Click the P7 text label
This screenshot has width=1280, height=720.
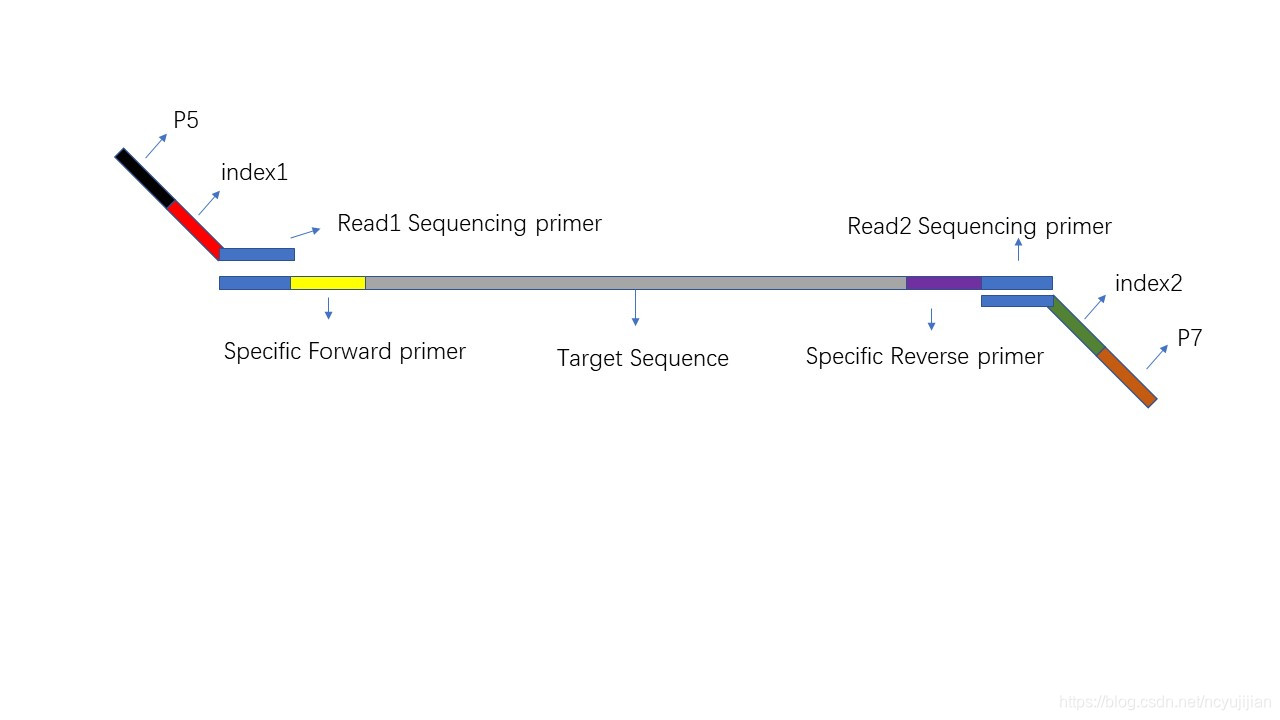point(1189,338)
